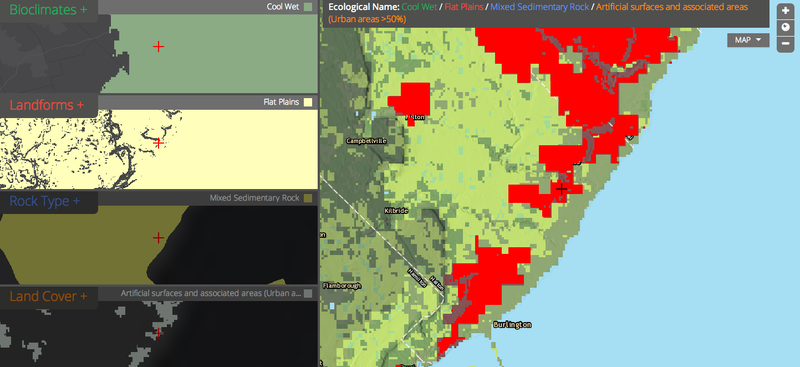Select the Cool Wet ecological name link
The image size is (800, 367).
tap(420, 7)
